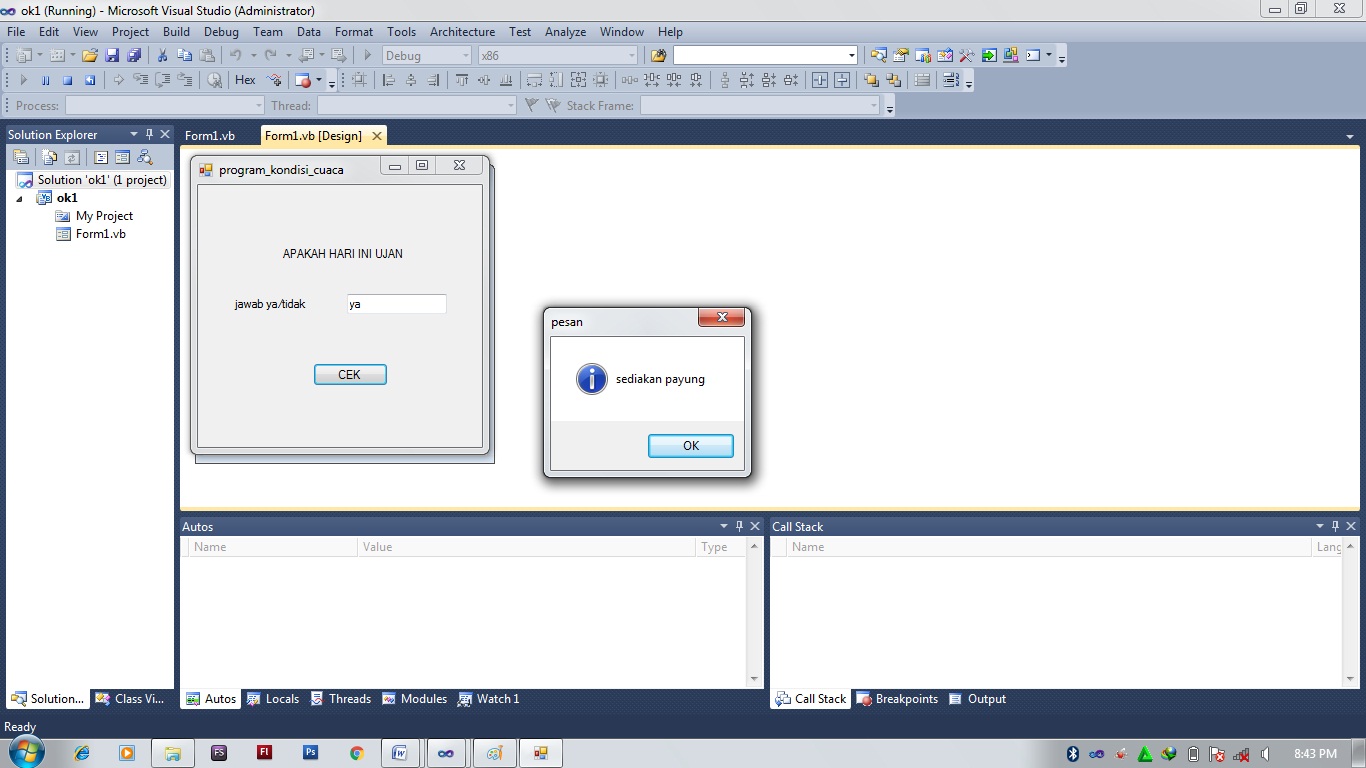
Task: Pause debugging with Break All
Action: tap(46, 79)
